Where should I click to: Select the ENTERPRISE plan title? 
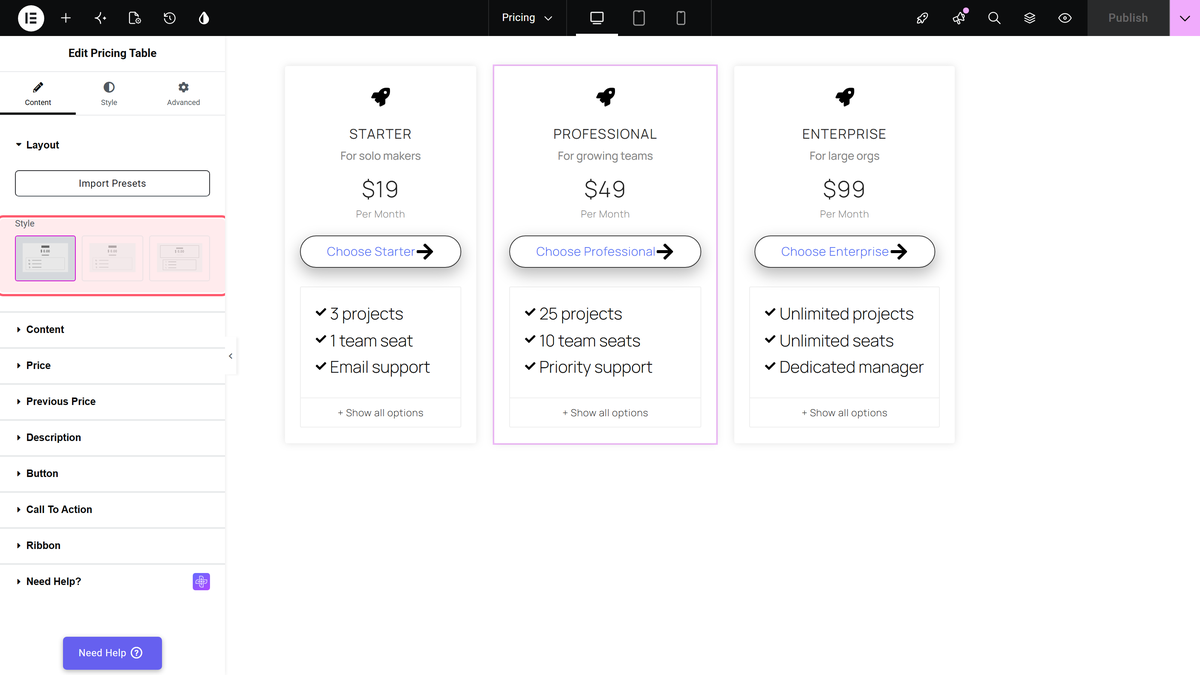coord(844,134)
